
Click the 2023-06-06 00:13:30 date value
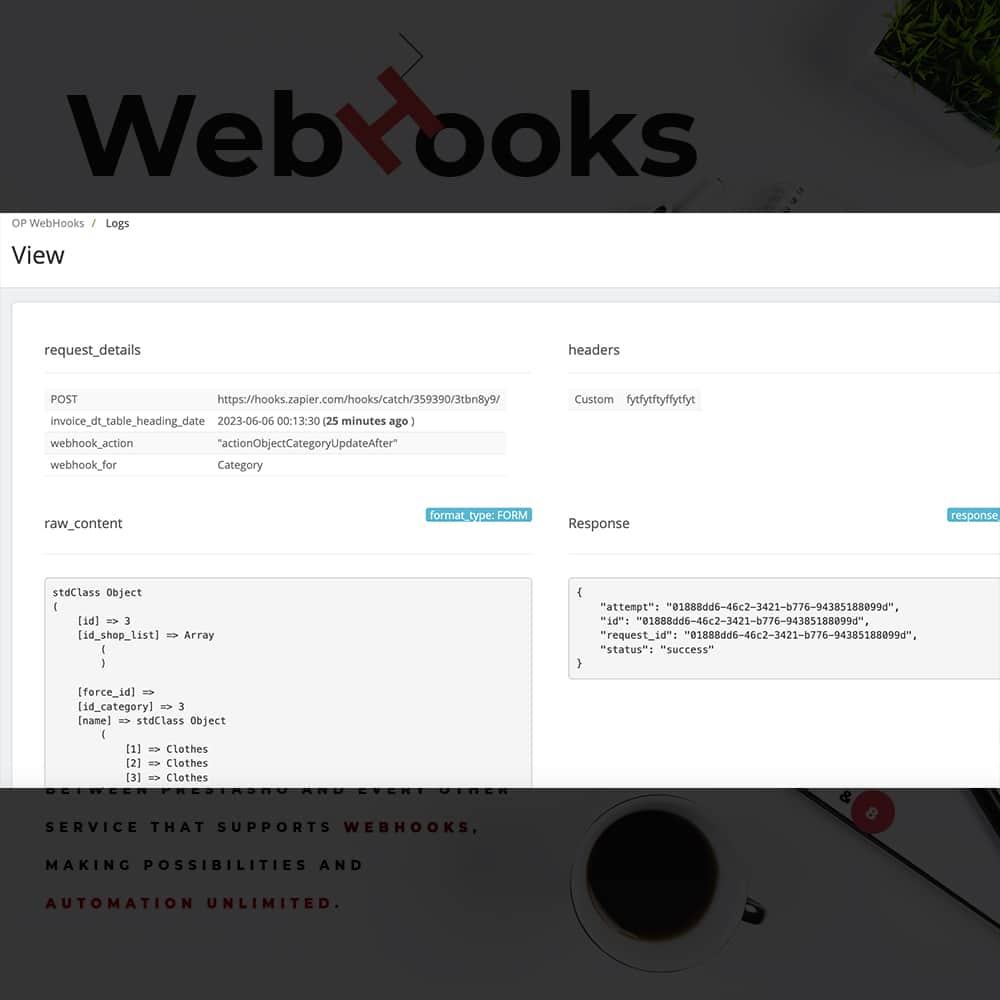pos(268,421)
